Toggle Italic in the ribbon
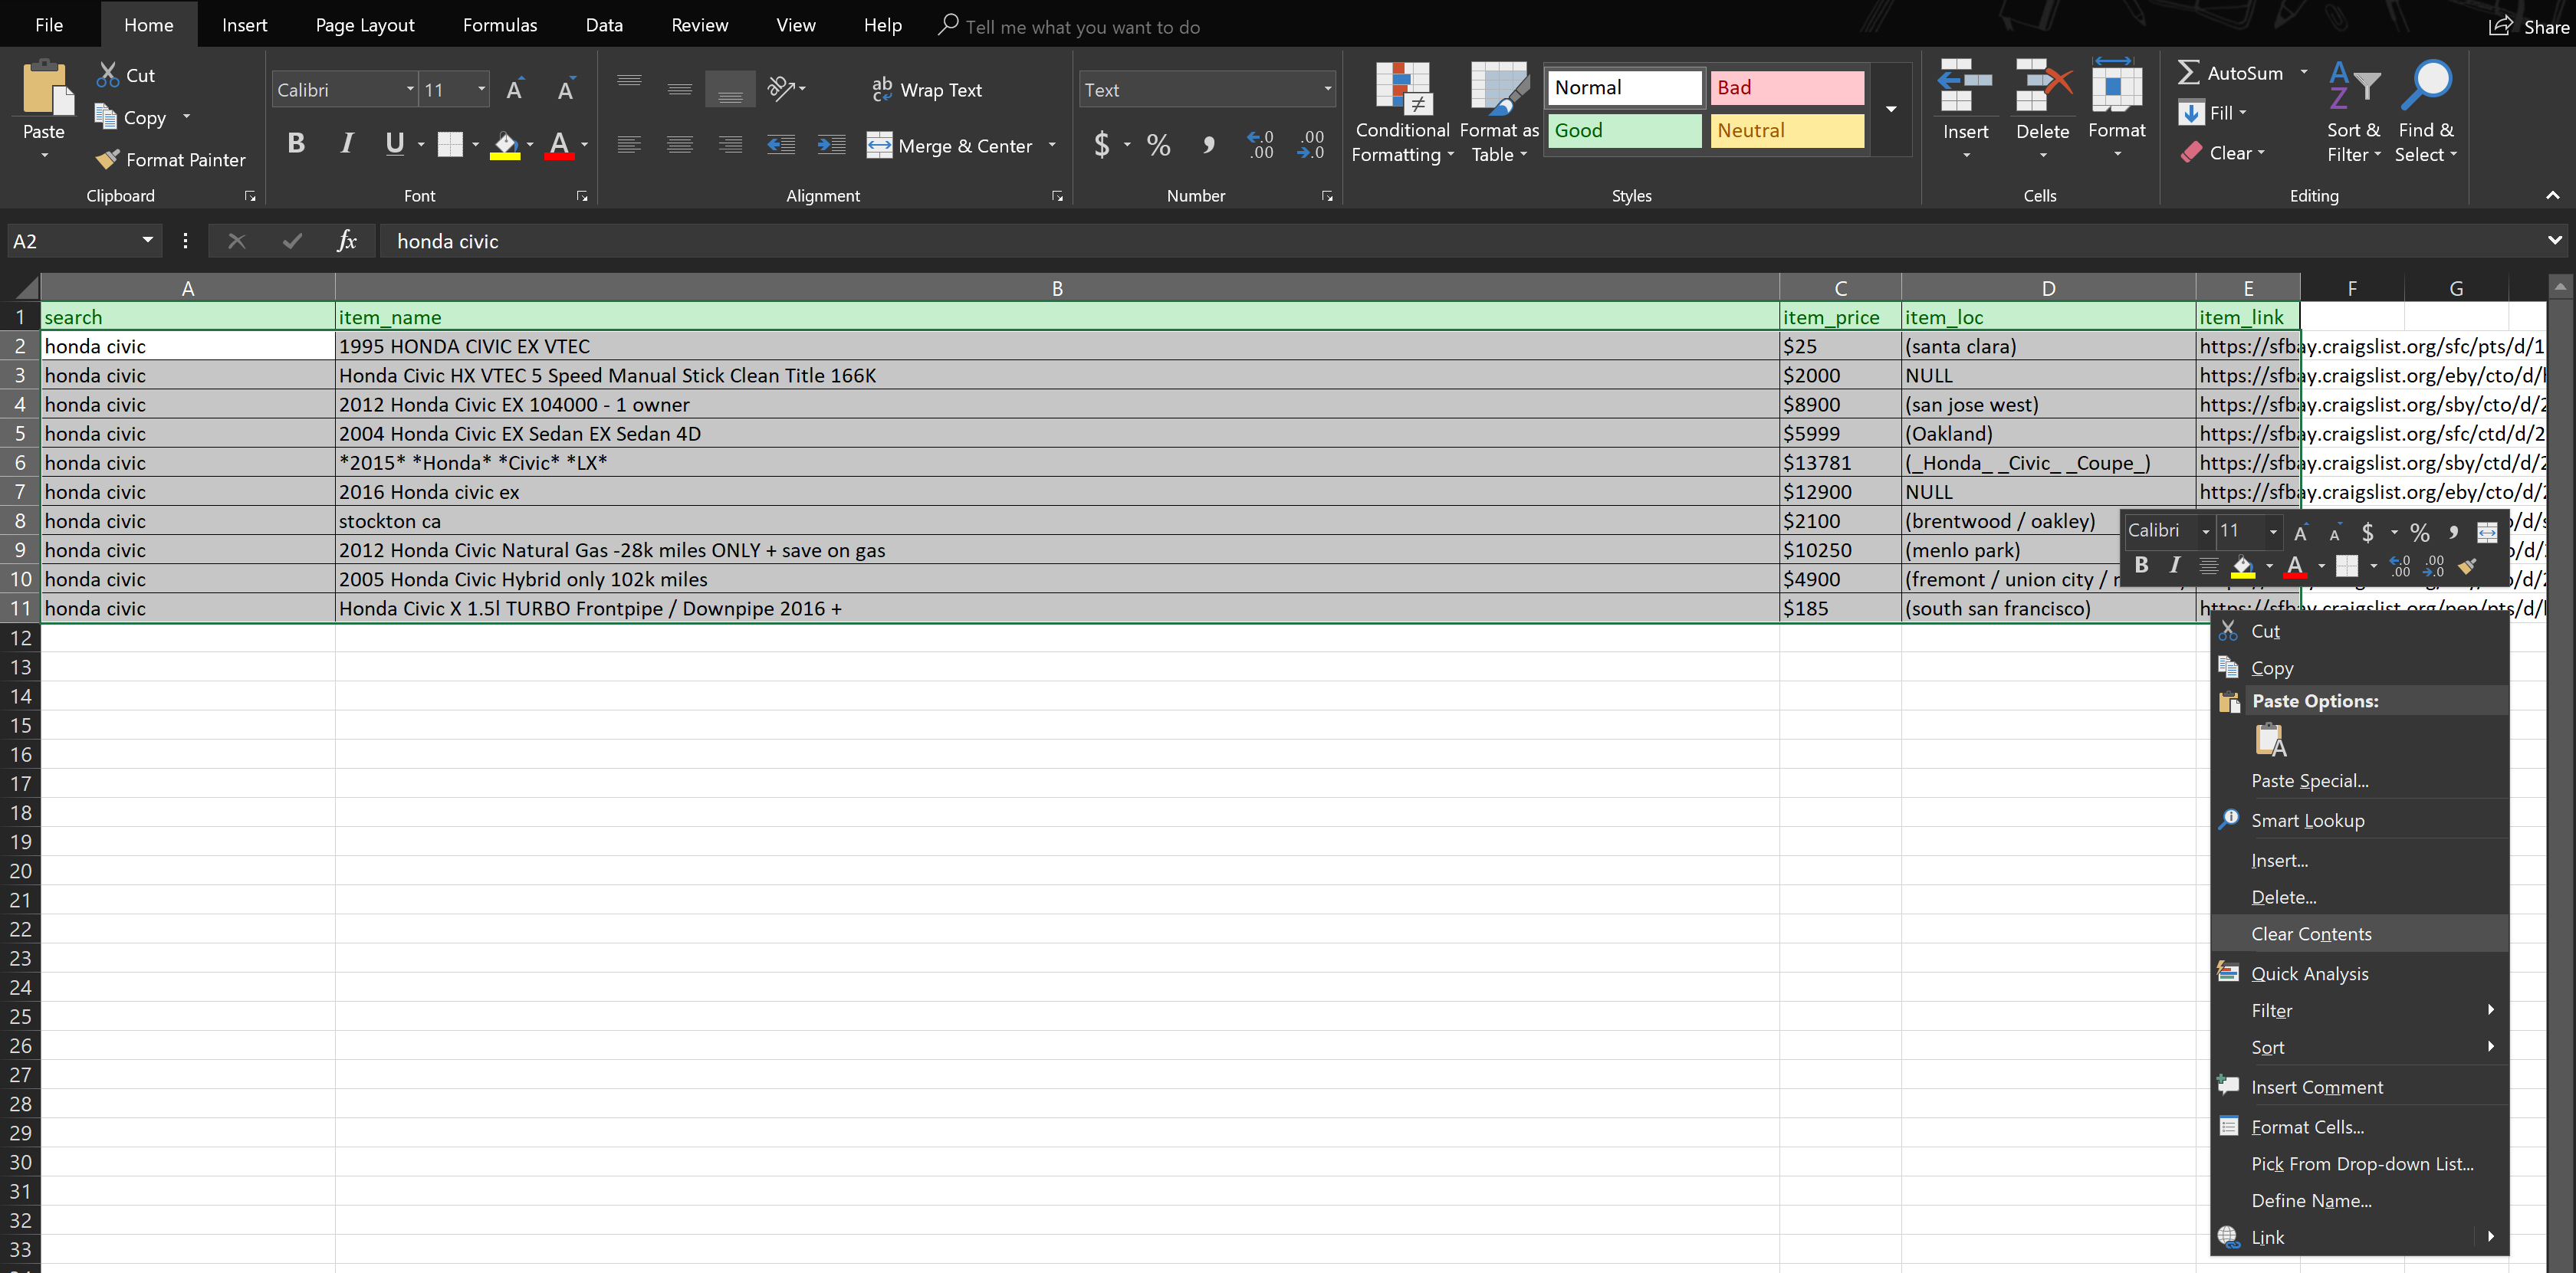 [346, 144]
